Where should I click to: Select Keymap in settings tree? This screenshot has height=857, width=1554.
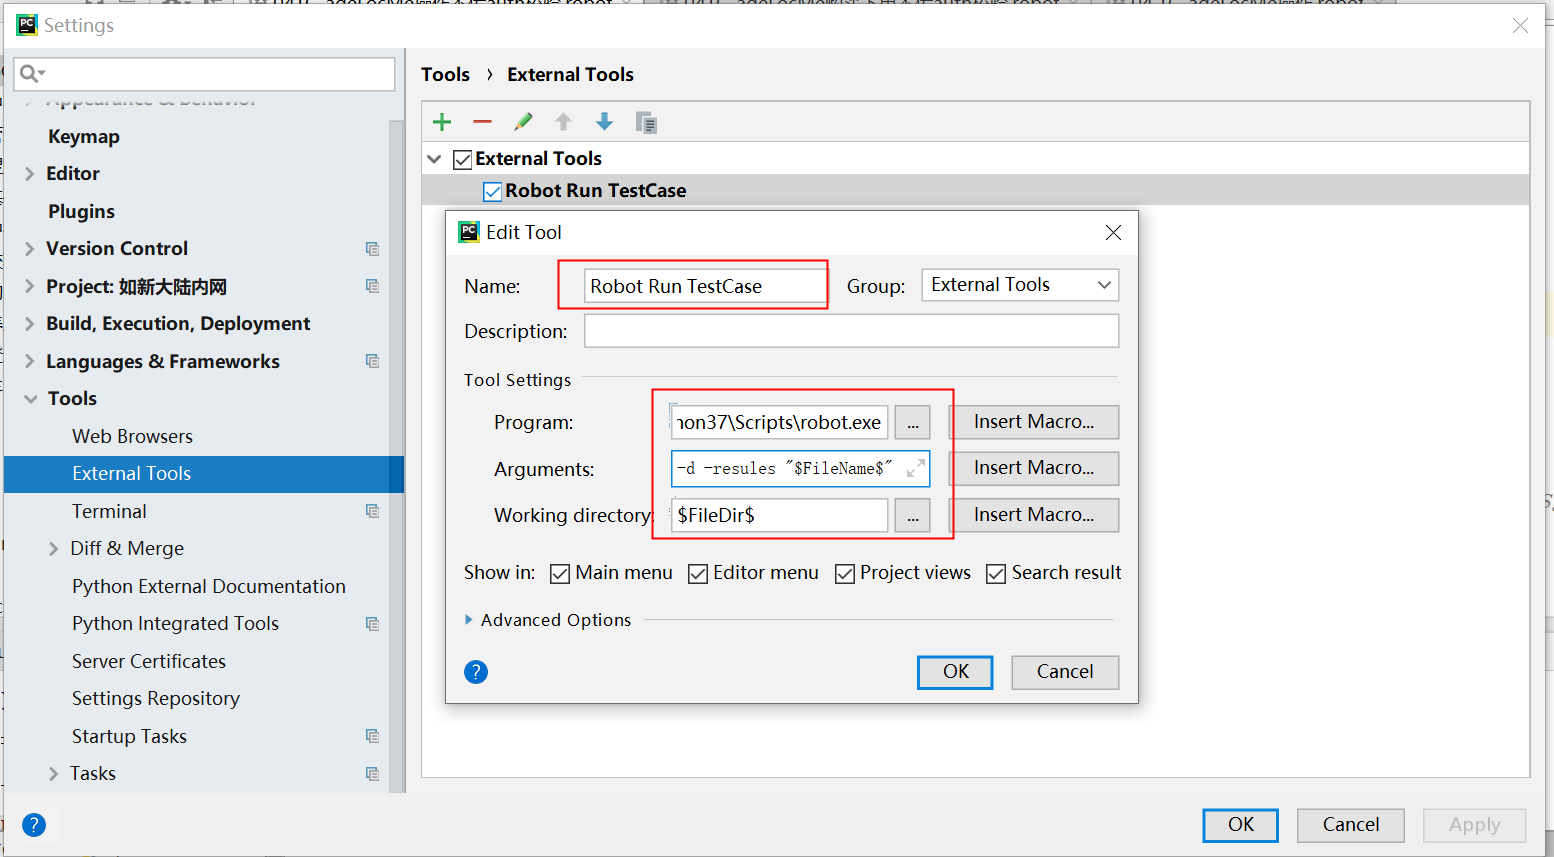[84, 137]
